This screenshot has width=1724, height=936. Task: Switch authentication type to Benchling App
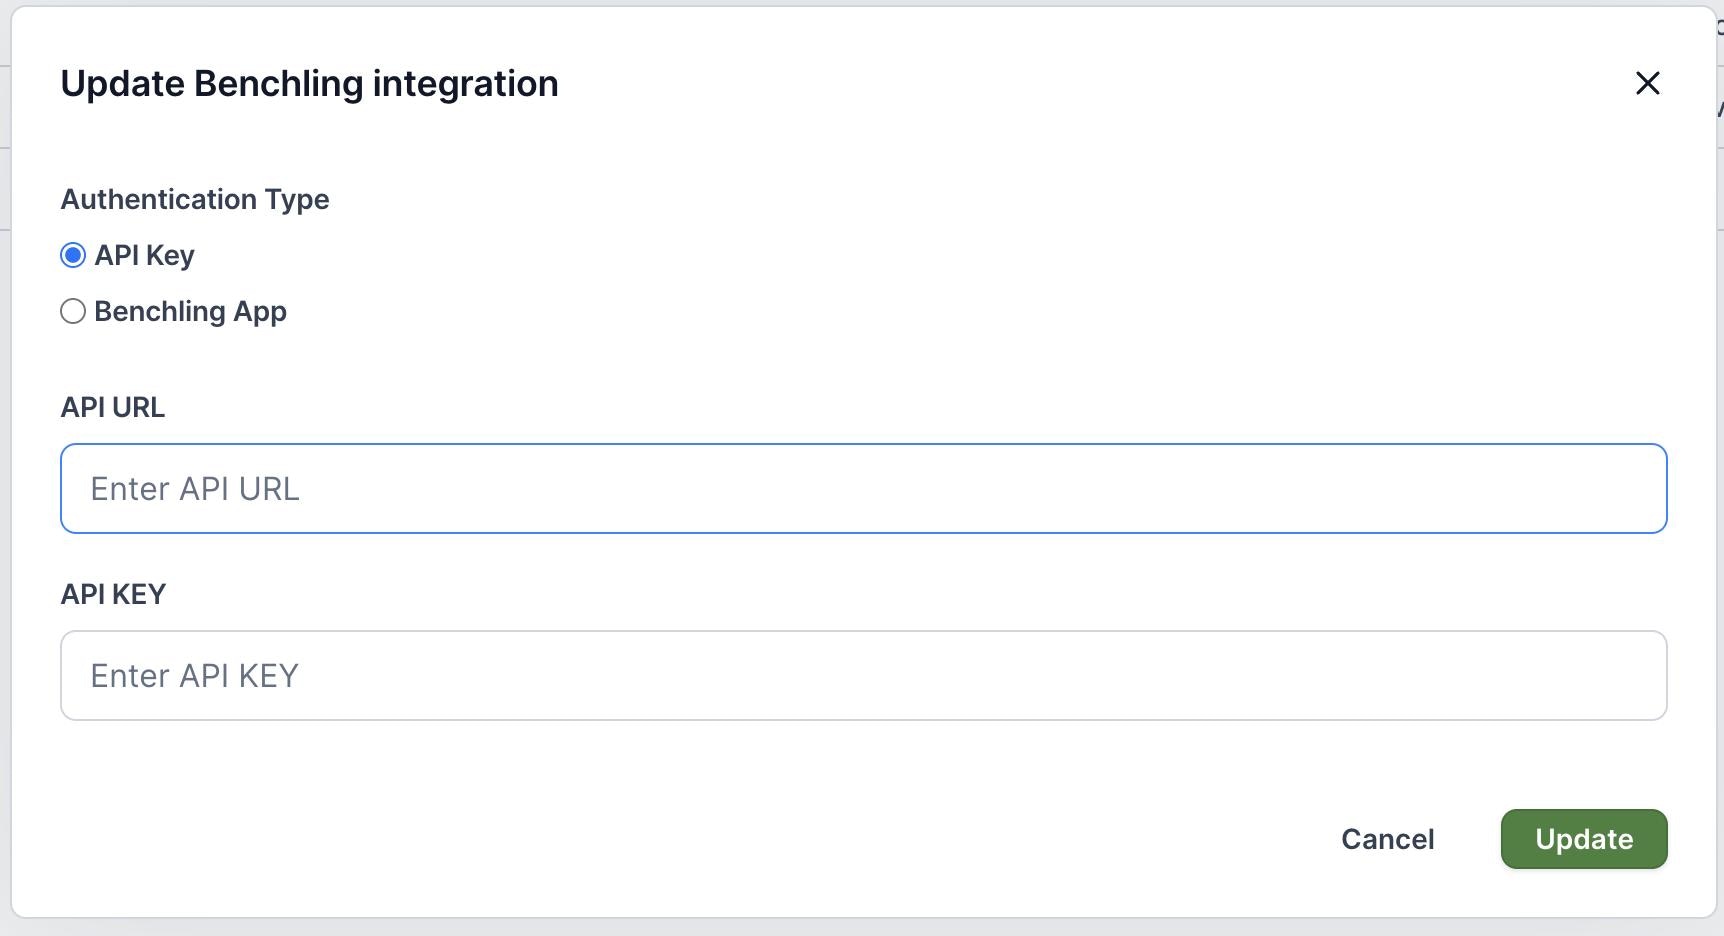pyautogui.click(x=73, y=311)
